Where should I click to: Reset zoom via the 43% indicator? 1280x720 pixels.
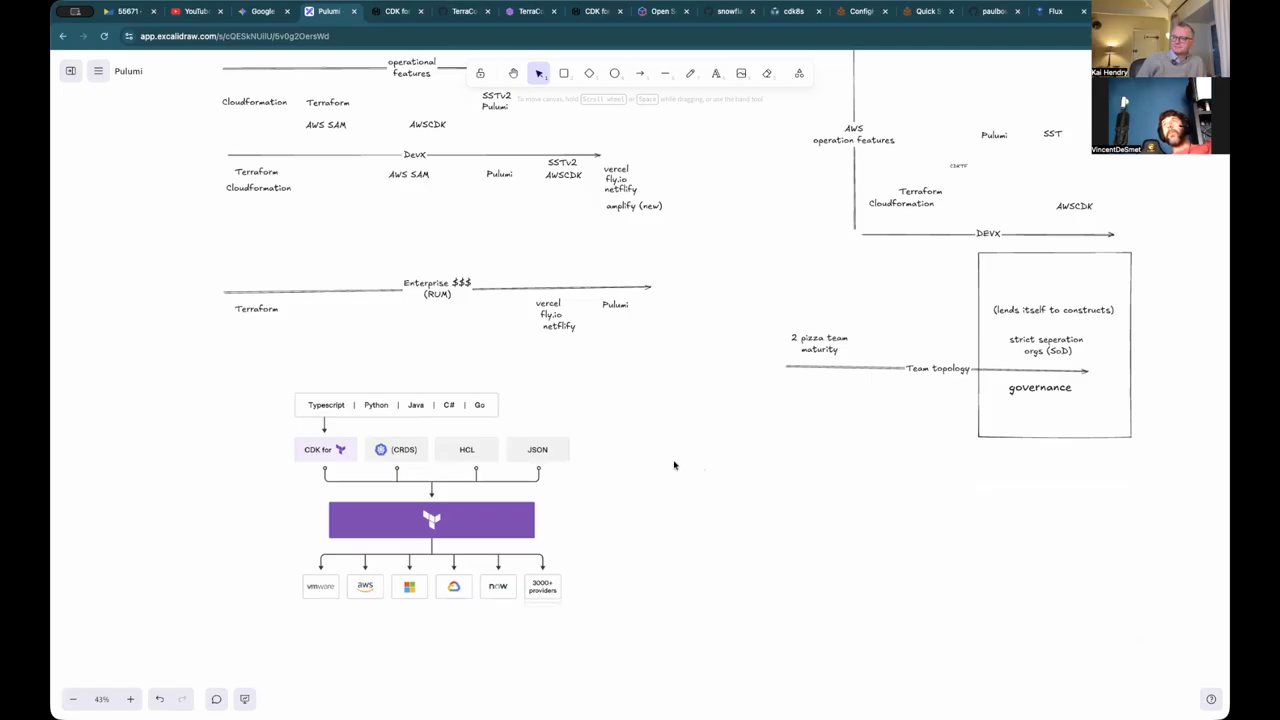pyautogui.click(x=101, y=699)
